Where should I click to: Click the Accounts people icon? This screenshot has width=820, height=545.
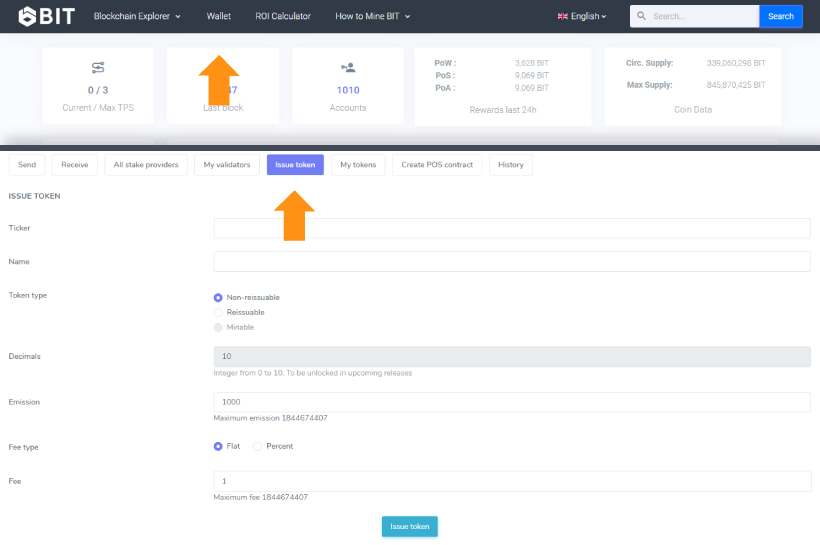(x=348, y=68)
